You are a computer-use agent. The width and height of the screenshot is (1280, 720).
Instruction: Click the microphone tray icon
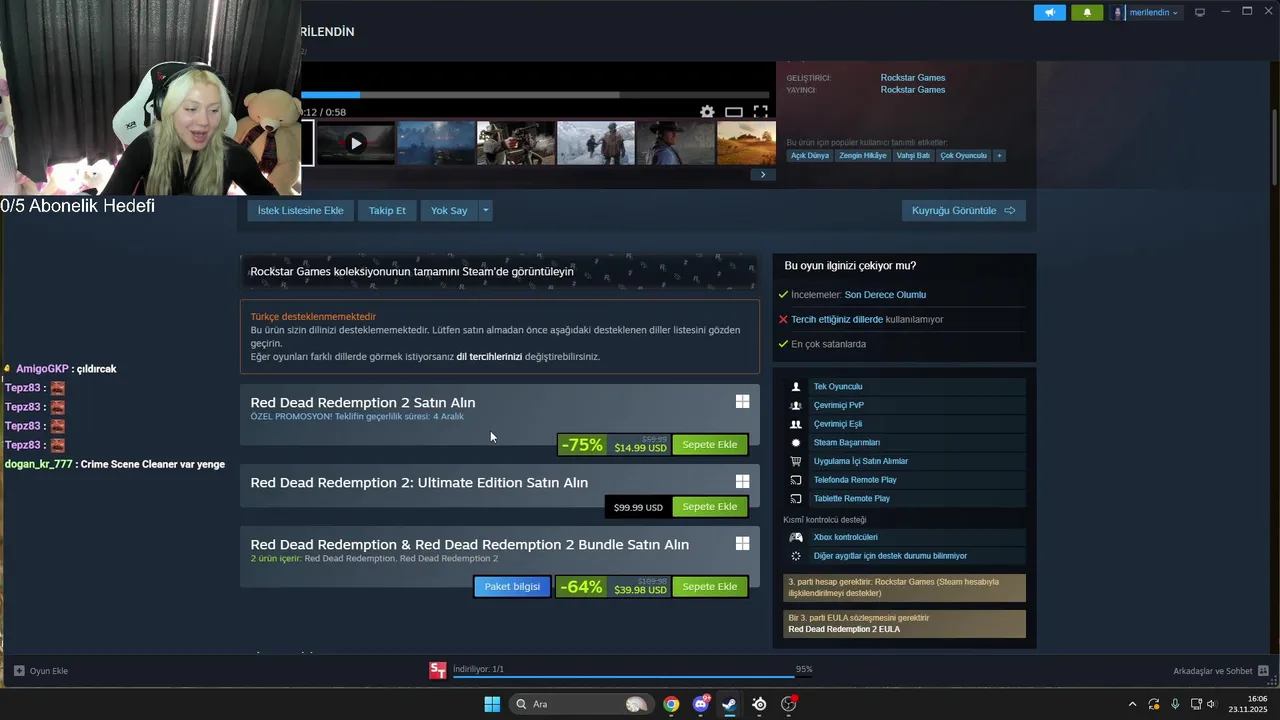pos(1175,704)
